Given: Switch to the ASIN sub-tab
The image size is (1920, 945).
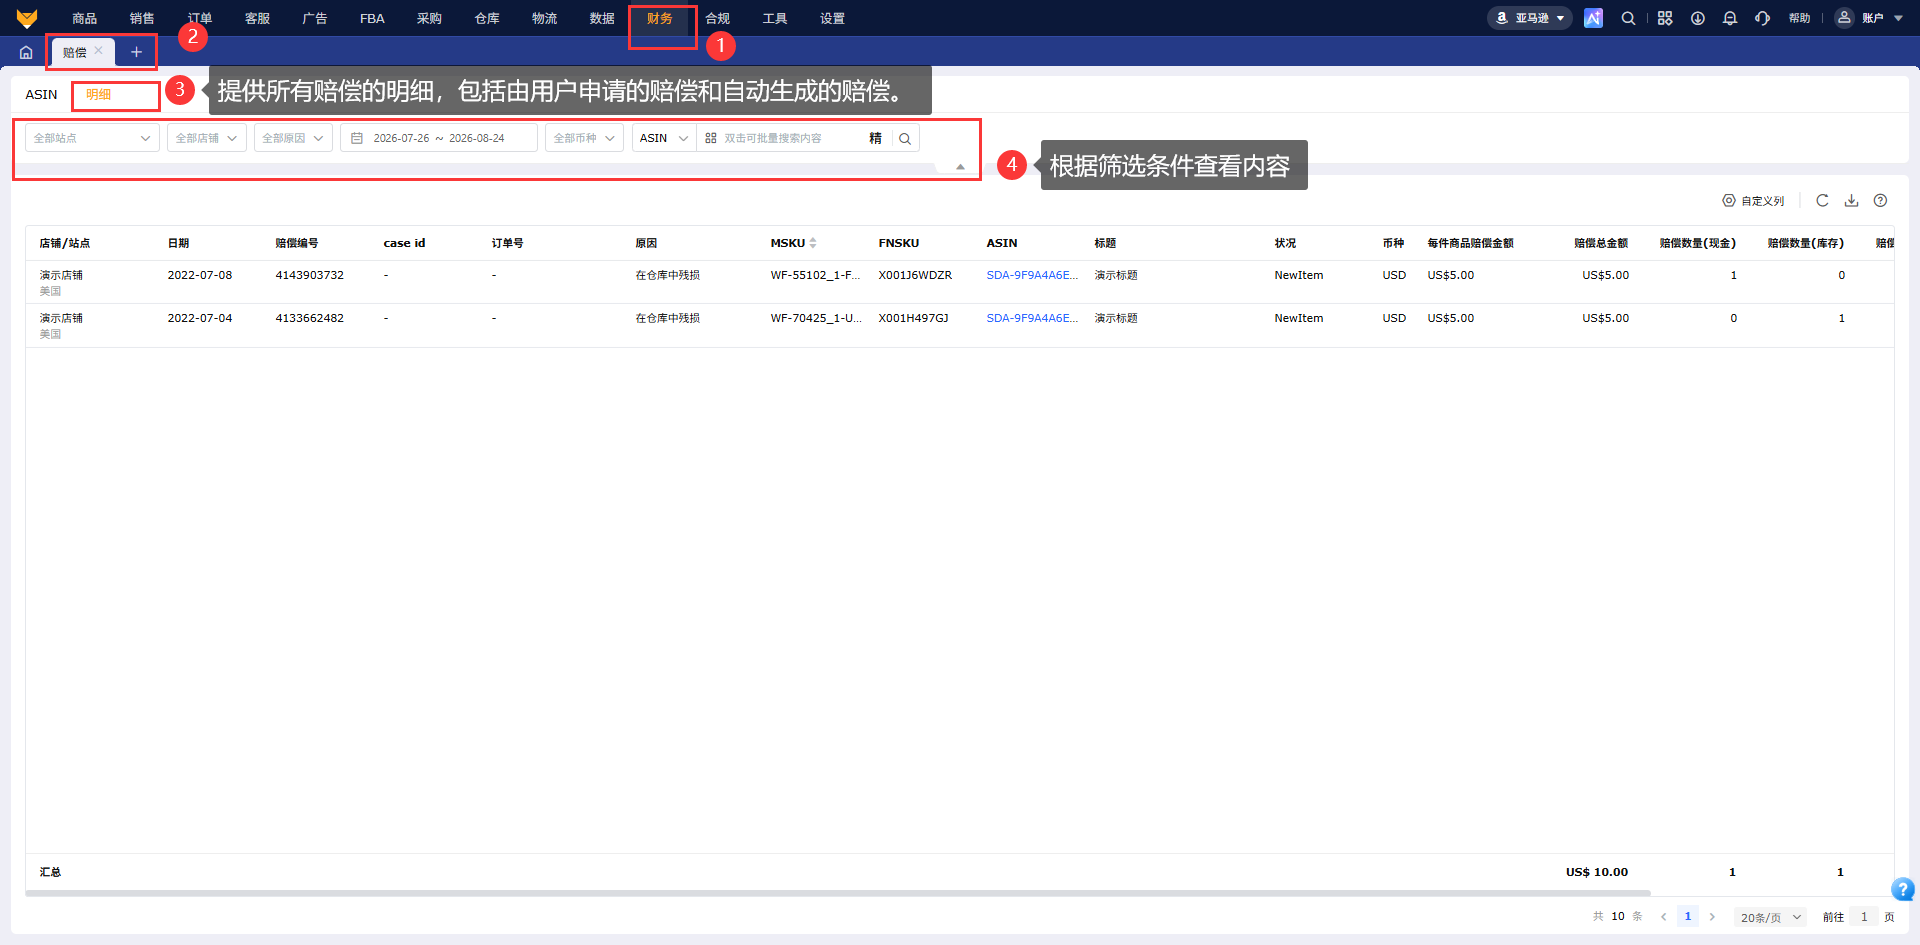Looking at the screenshot, I should point(41,94).
